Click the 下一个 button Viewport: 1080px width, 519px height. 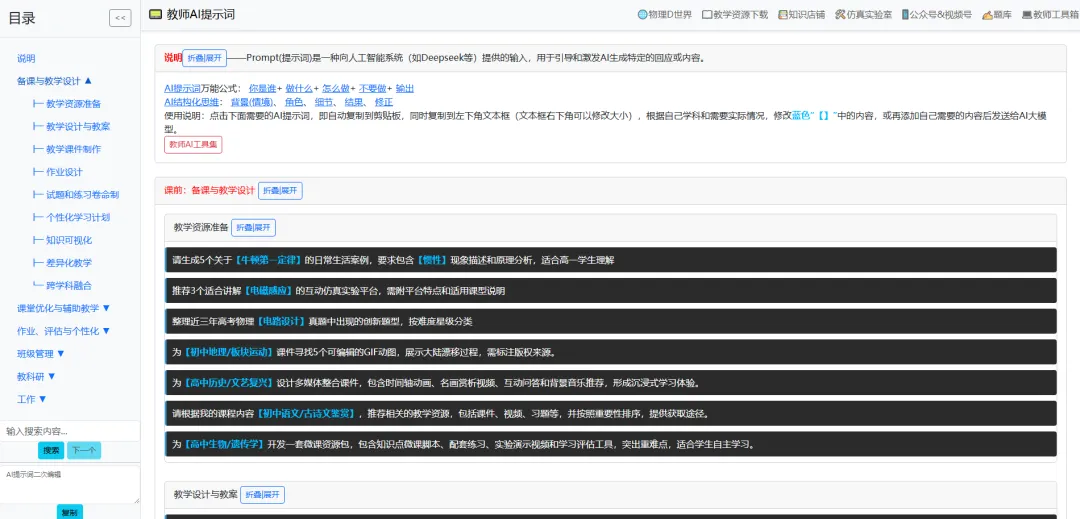pos(84,450)
